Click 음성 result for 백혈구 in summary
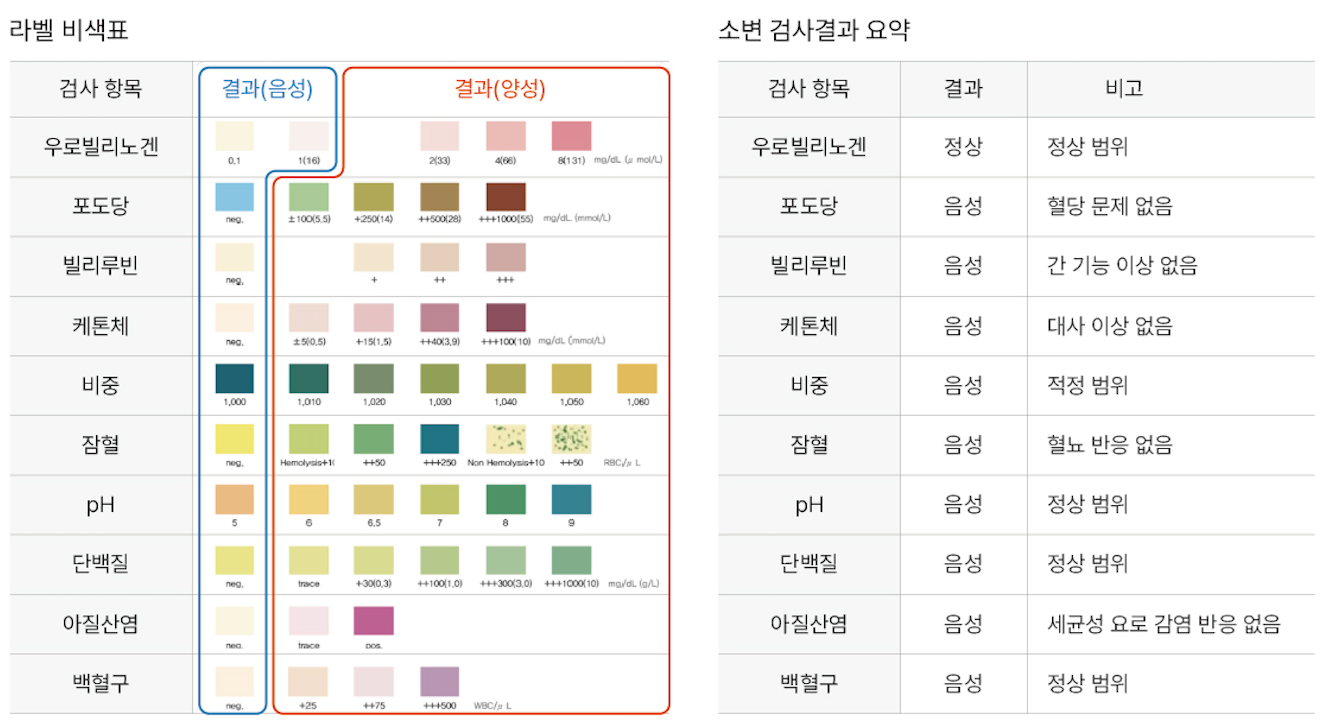This screenshot has height=725, width=1325. 964,684
